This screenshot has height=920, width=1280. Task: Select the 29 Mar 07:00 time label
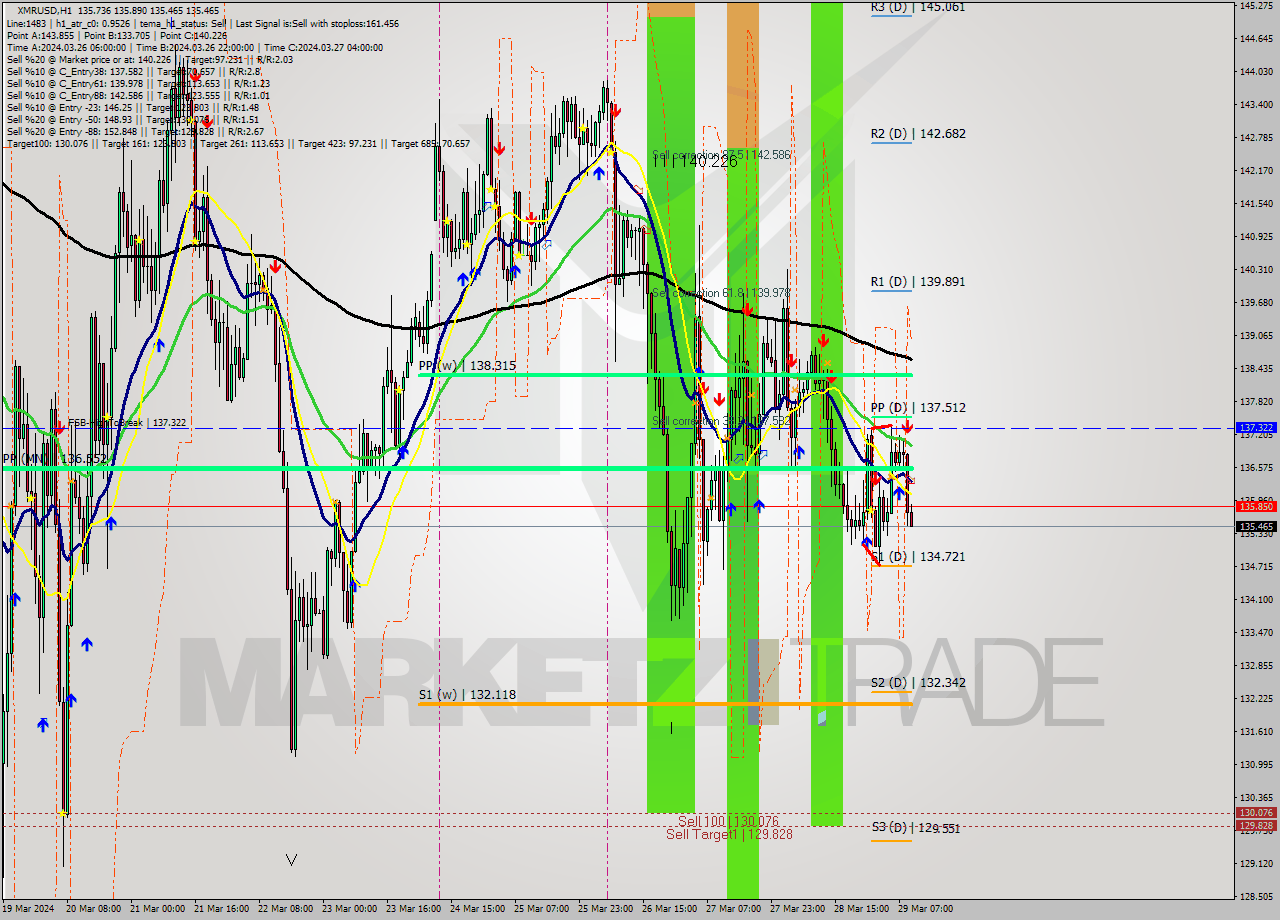[923, 909]
